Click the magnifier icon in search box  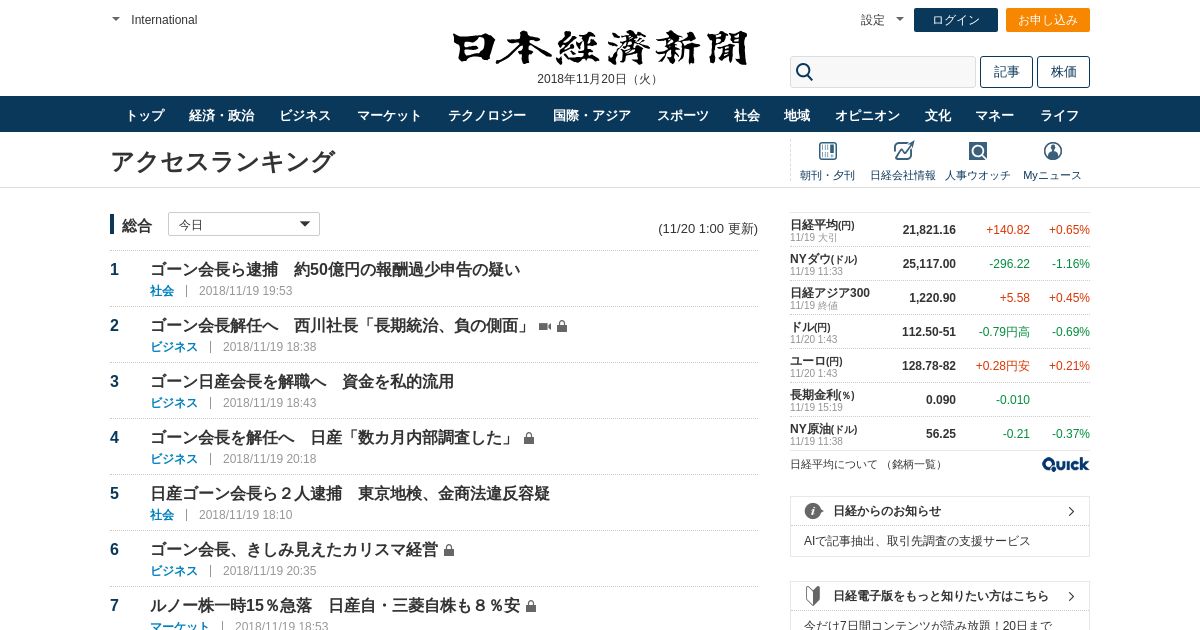(804, 72)
